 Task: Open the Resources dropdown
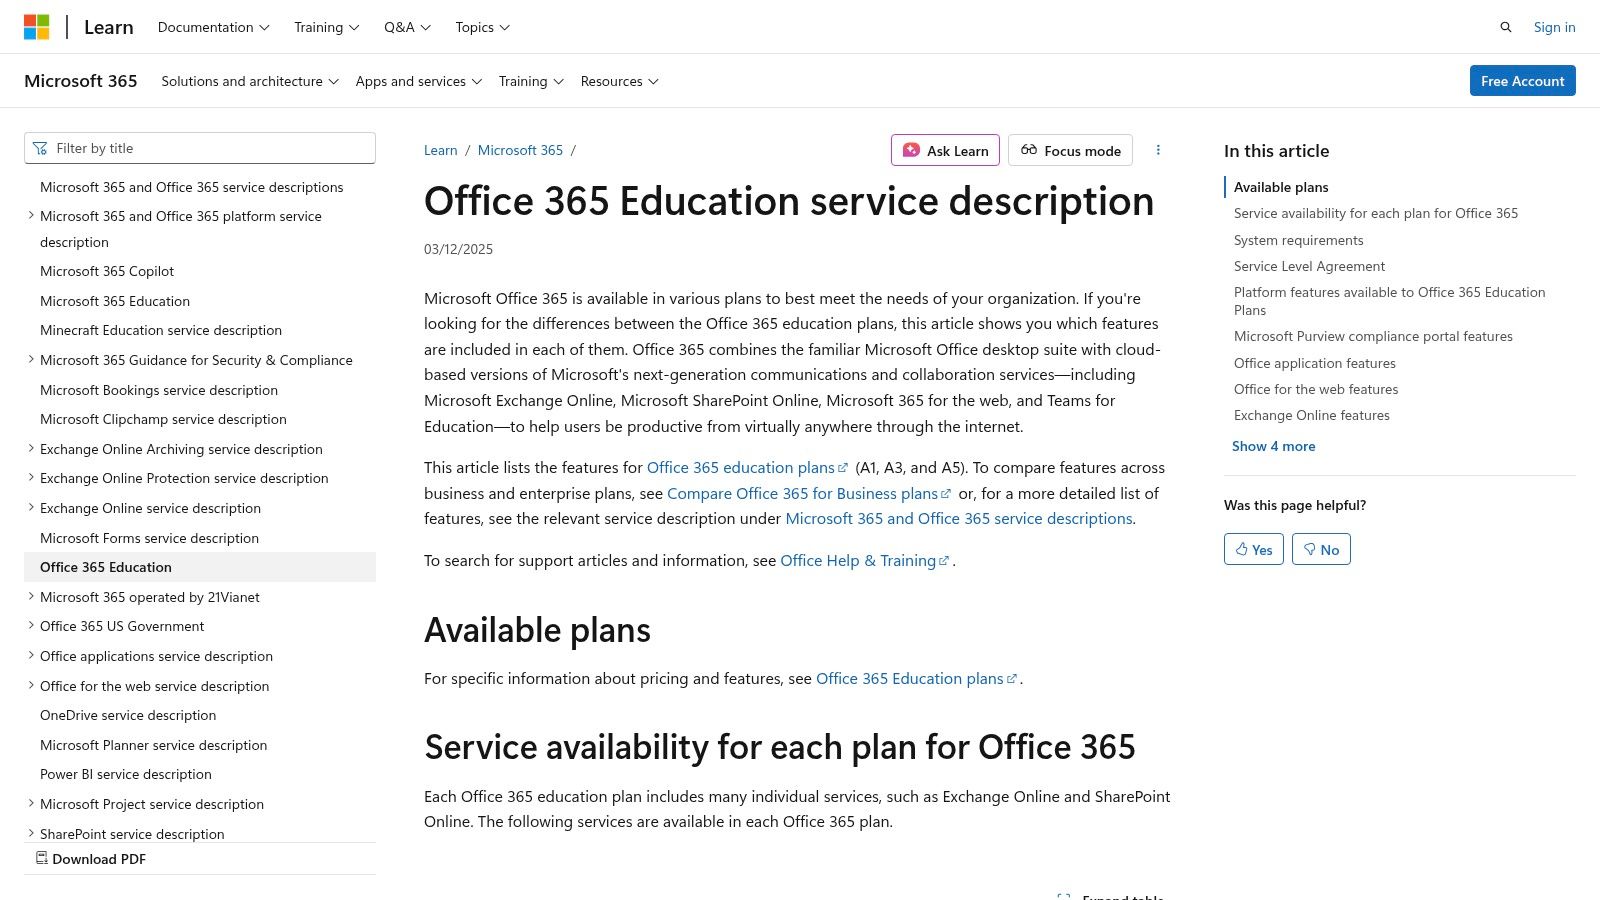click(x=619, y=81)
